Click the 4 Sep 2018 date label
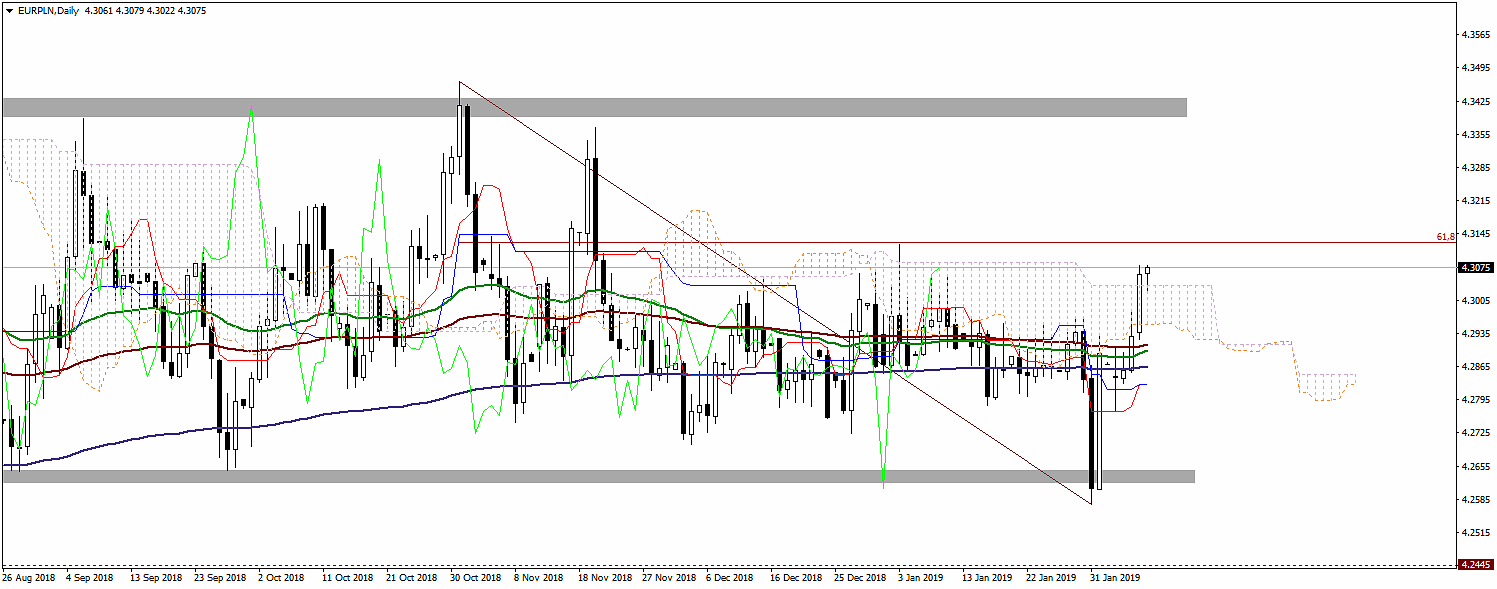Screen dimensions: 1497x589 [x=90, y=578]
